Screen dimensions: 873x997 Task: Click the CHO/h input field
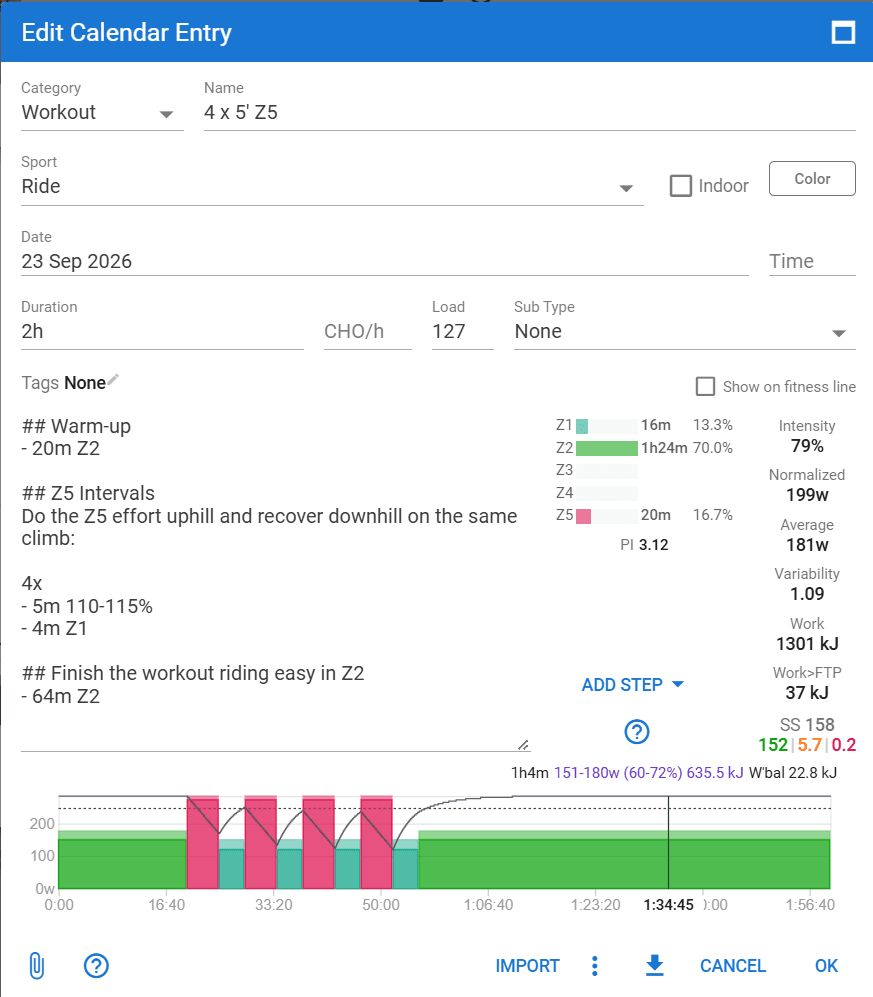click(x=368, y=332)
